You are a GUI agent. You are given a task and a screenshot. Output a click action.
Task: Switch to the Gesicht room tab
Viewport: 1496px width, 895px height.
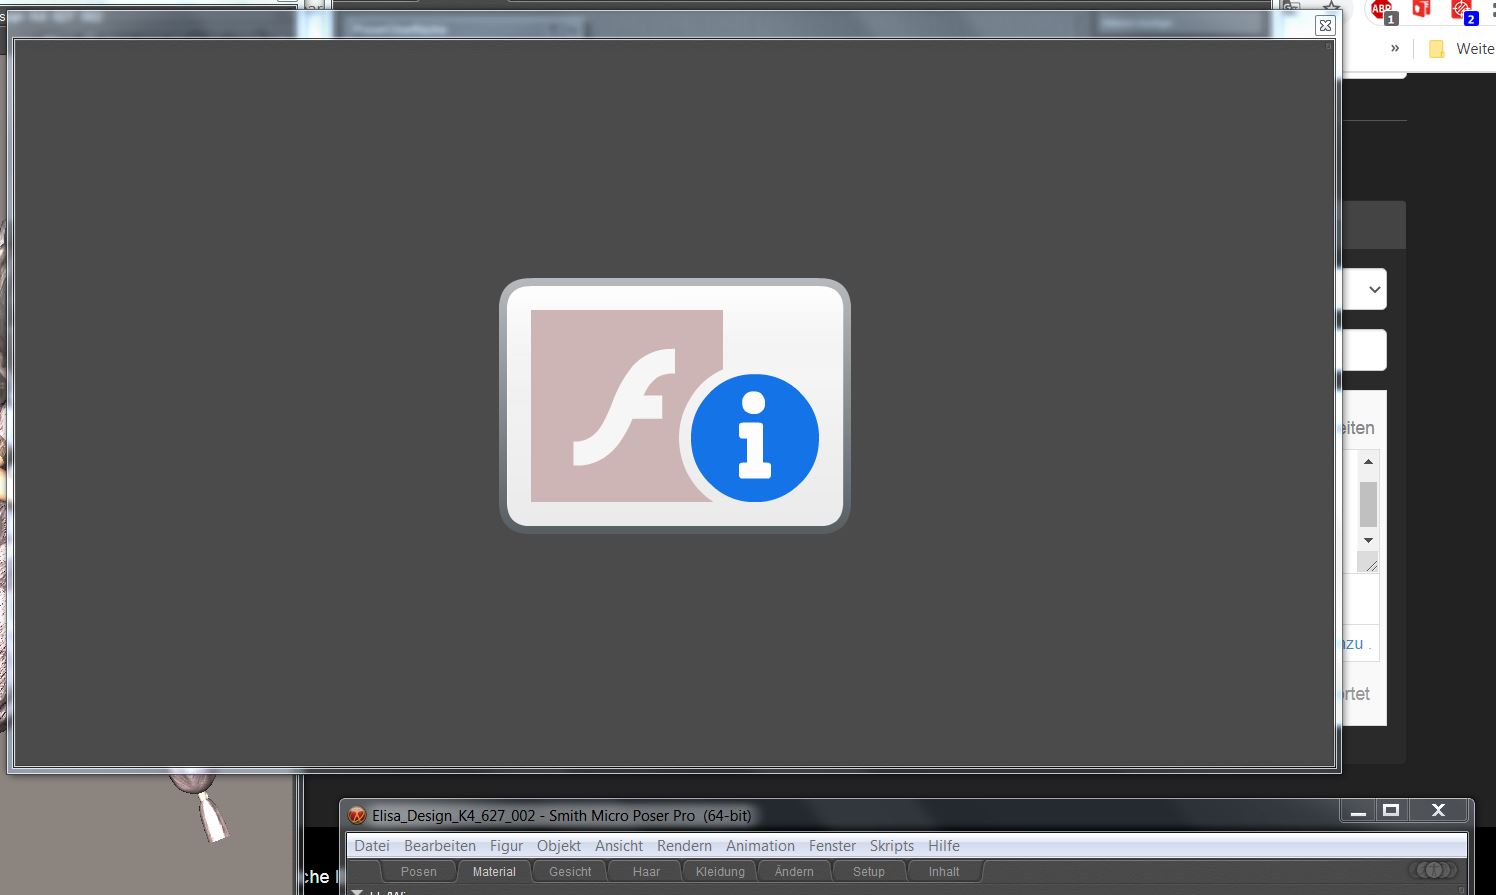[x=570, y=872]
